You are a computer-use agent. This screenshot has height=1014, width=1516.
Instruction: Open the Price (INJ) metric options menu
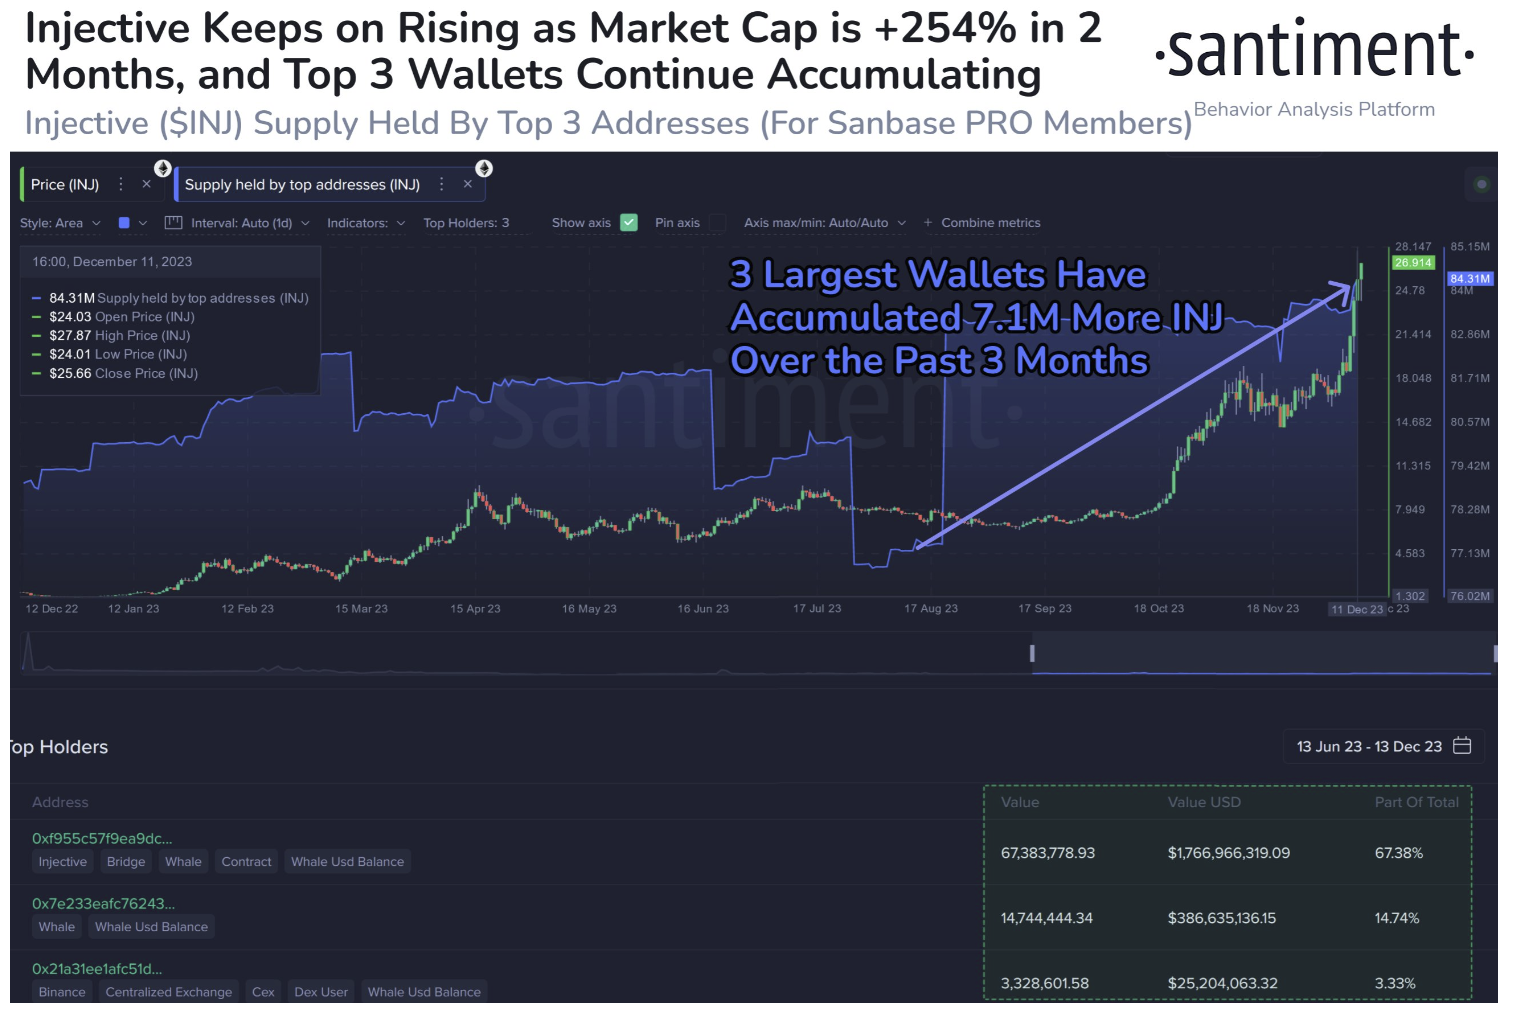pyautogui.click(x=121, y=184)
